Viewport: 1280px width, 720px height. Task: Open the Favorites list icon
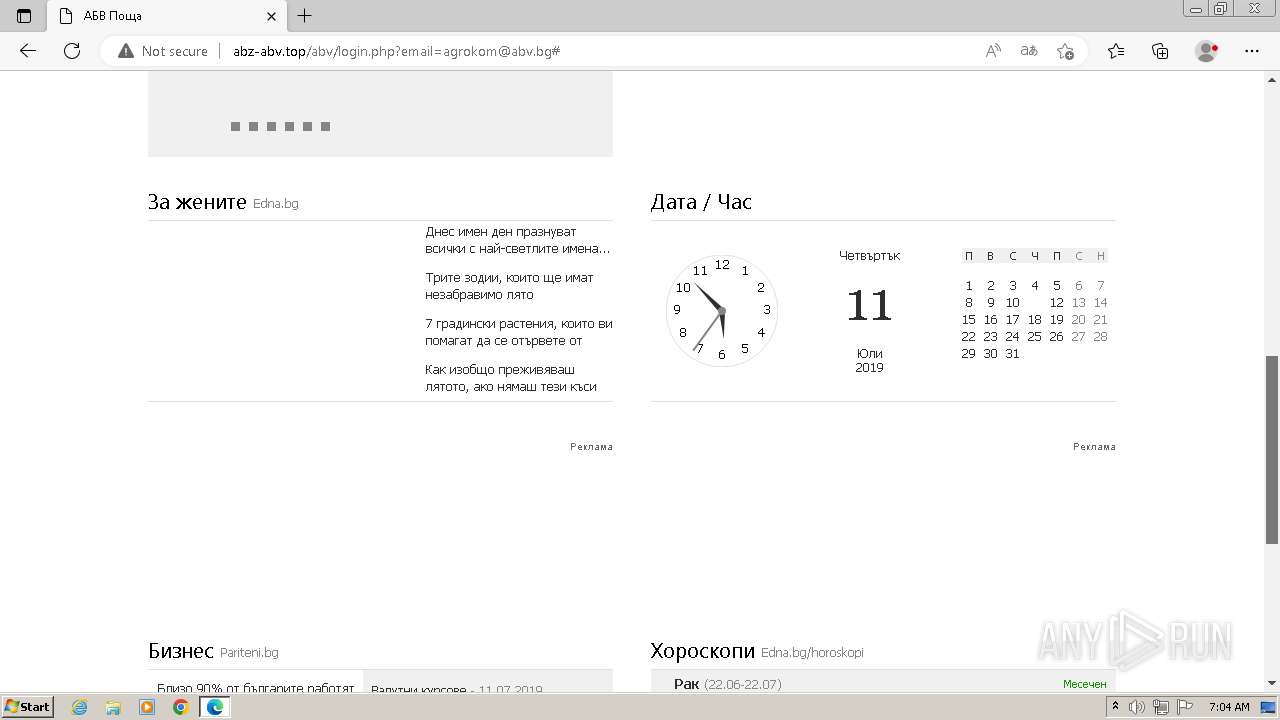click(1116, 51)
